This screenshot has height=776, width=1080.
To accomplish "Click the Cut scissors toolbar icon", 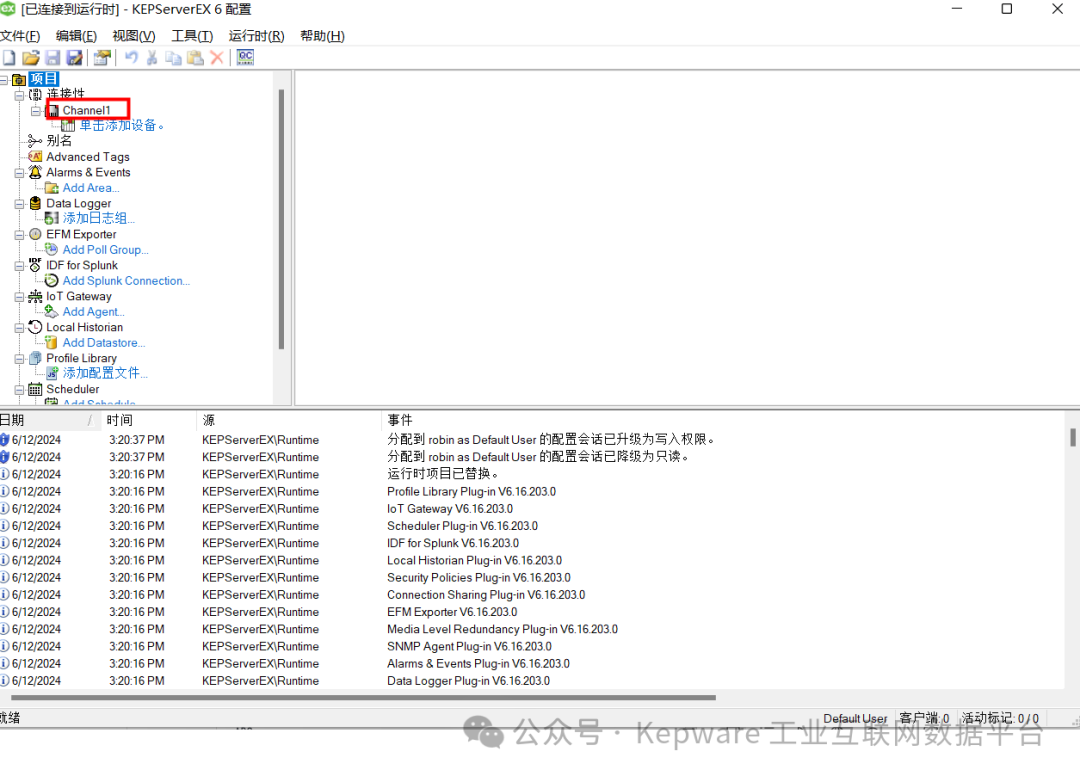I will point(152,58).
